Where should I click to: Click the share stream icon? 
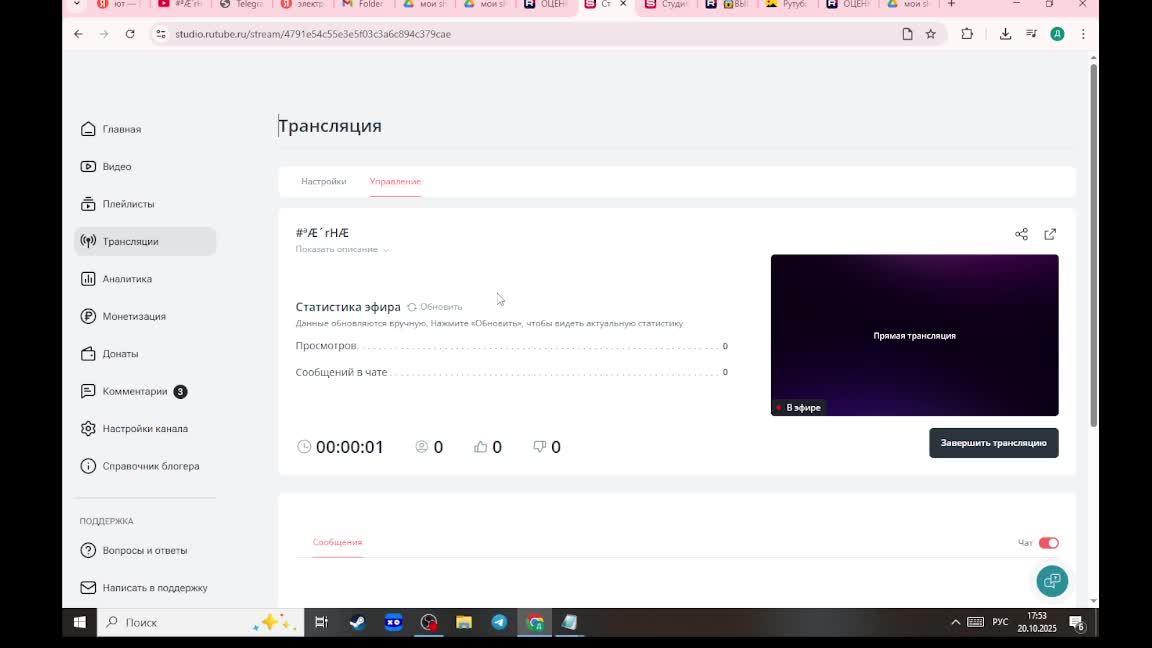pyautogui.click(x=1021, y=234)
